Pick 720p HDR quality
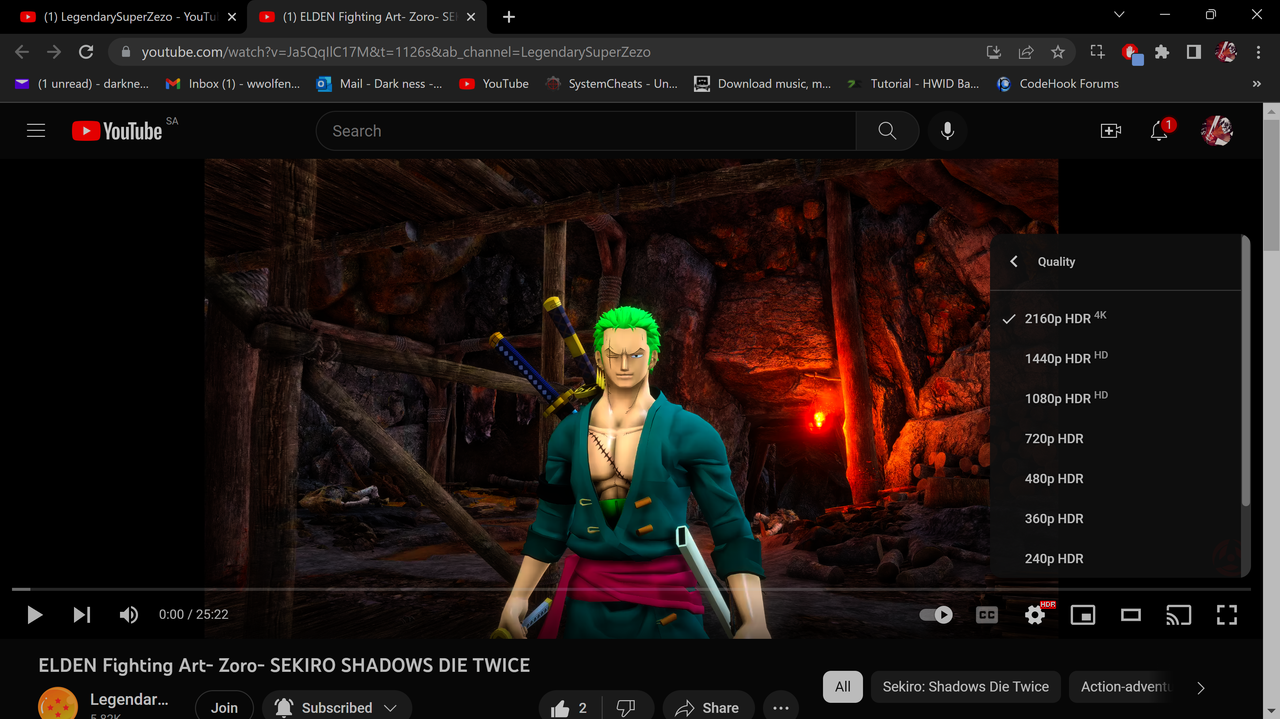This screenshot has height=719, width=1280. click(1115, 439)
